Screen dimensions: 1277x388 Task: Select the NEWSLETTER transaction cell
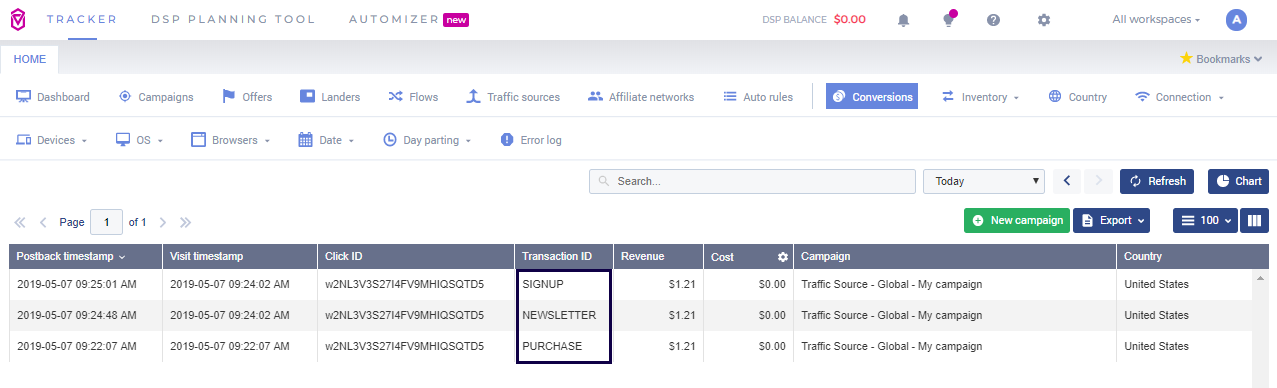point(563,315)
